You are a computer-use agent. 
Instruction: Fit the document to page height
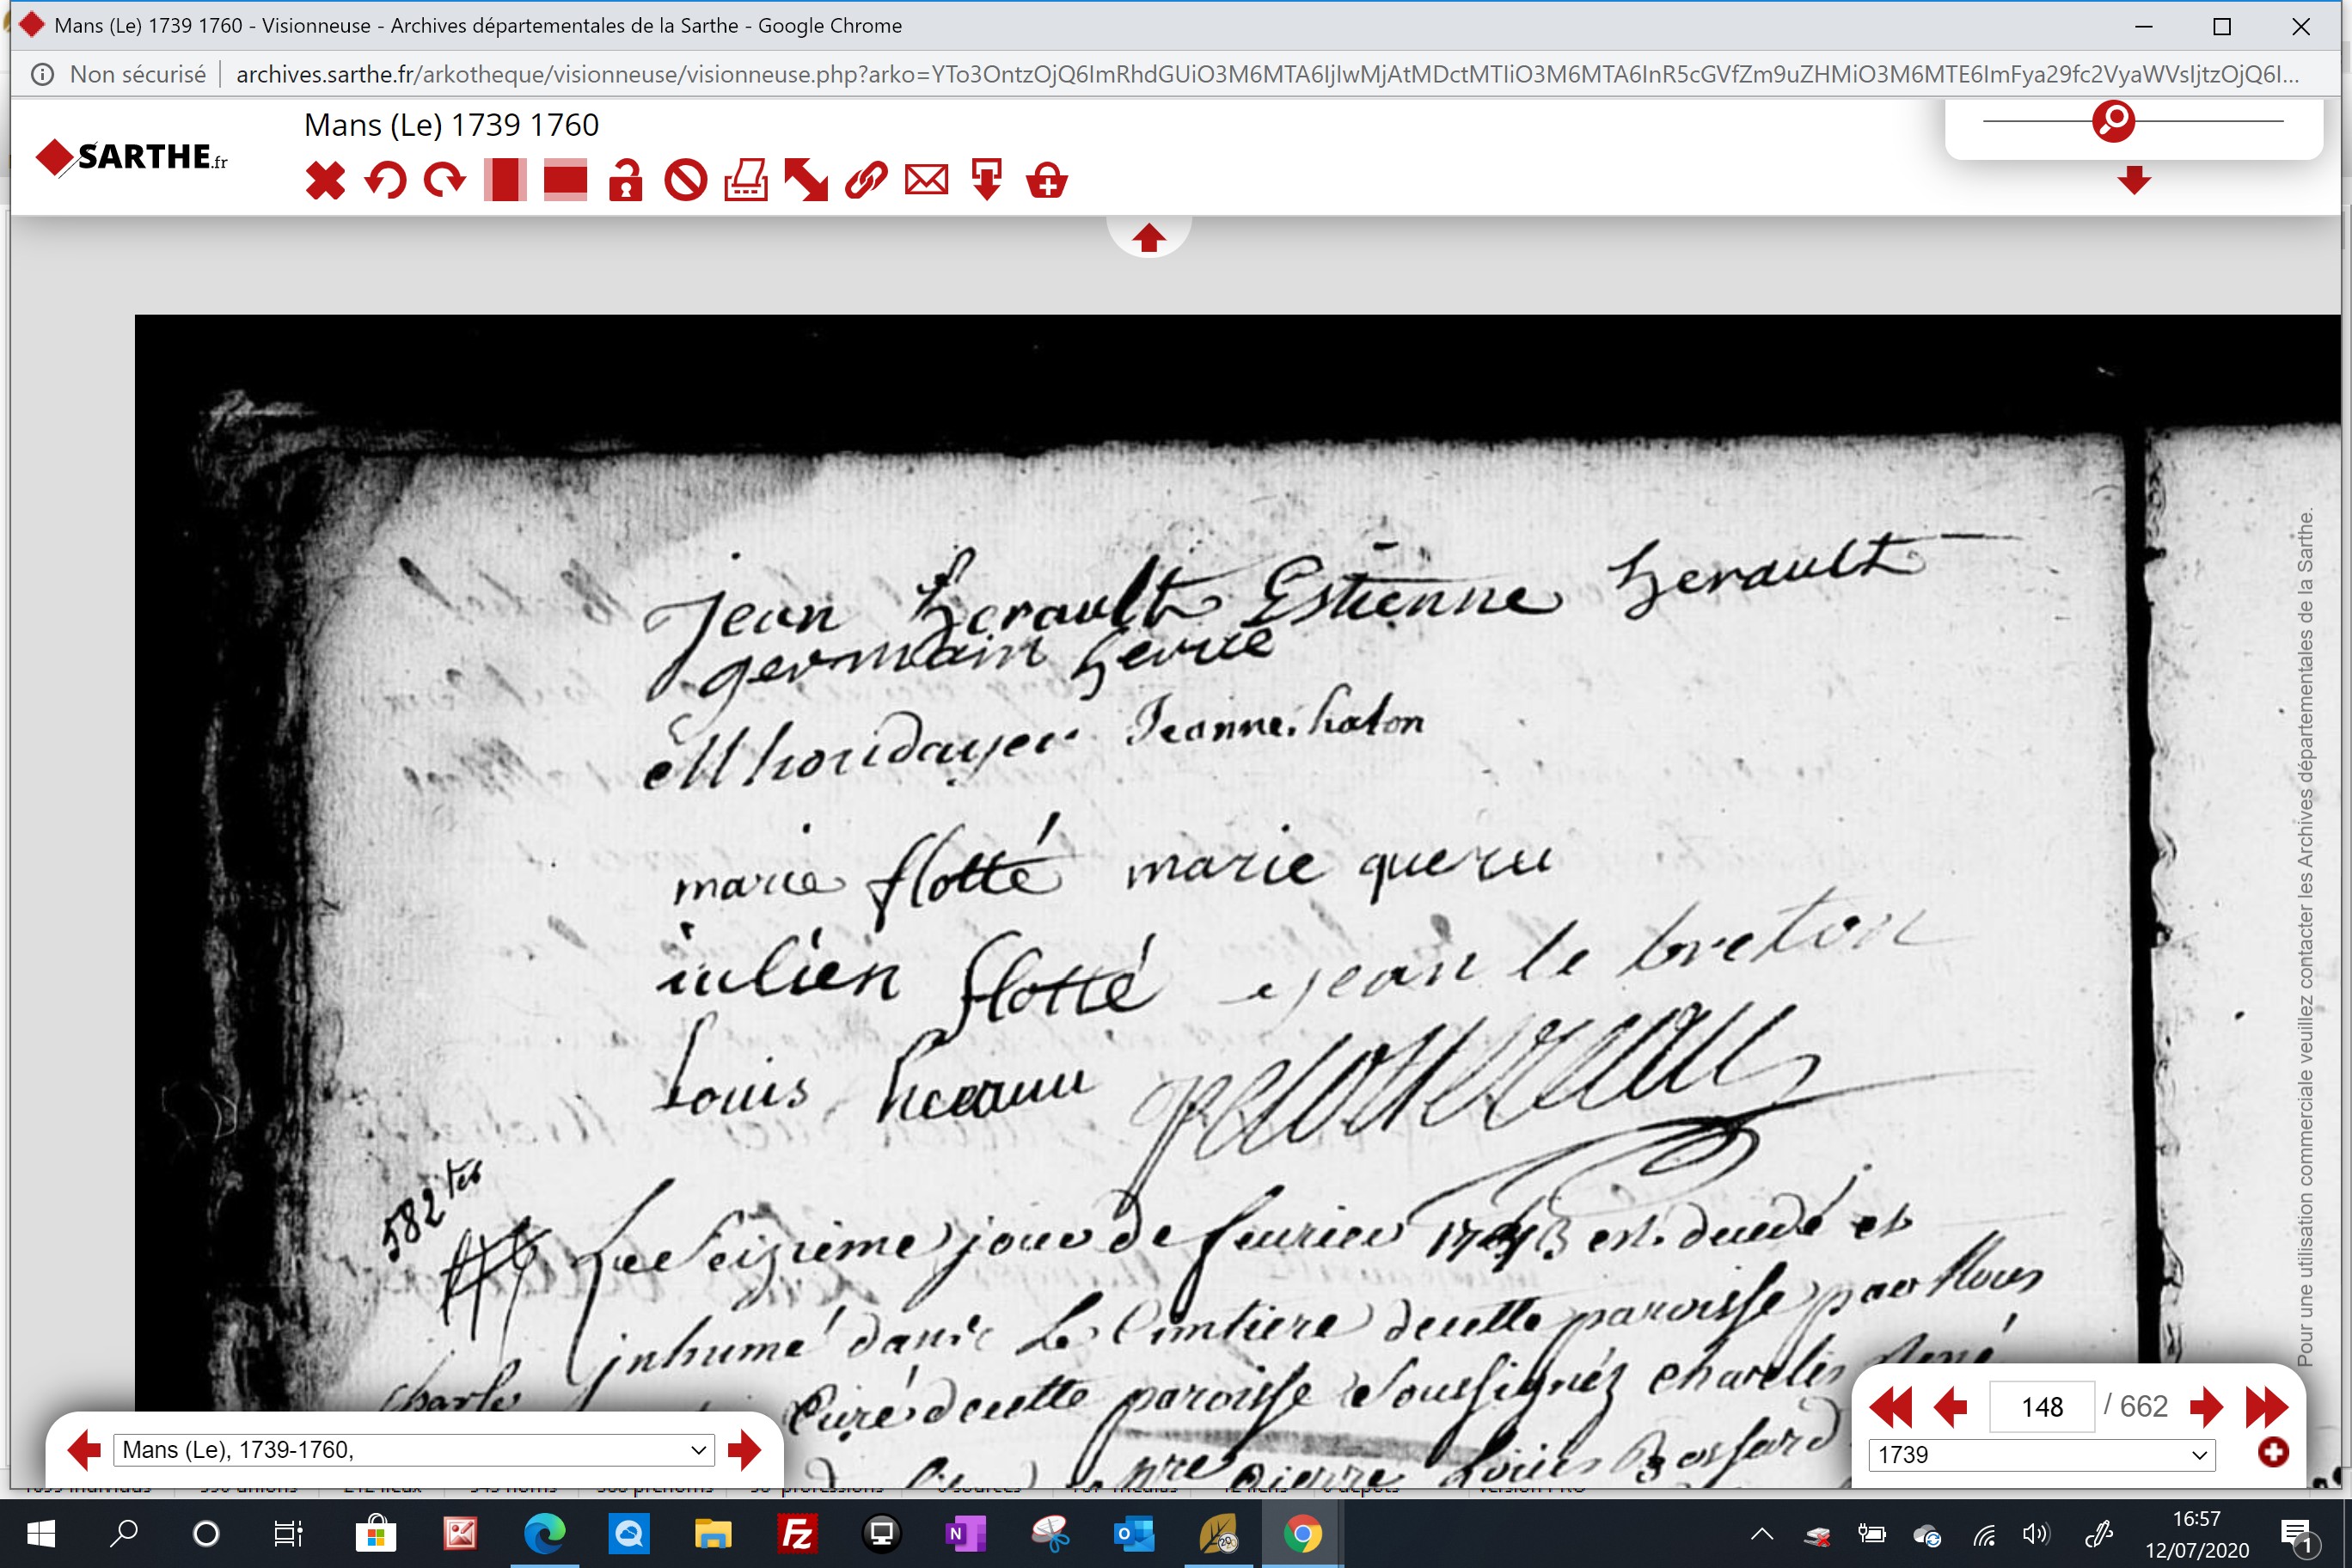505,181
